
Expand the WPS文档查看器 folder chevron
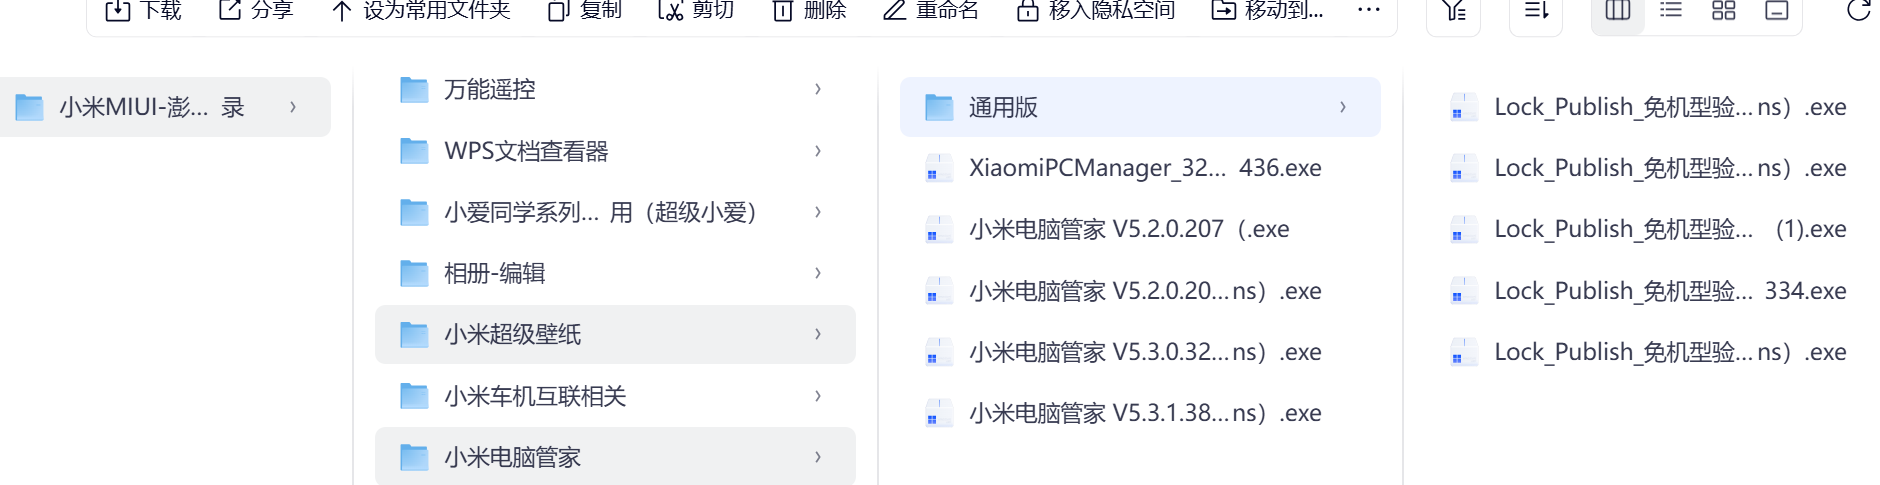pos(818,151)
